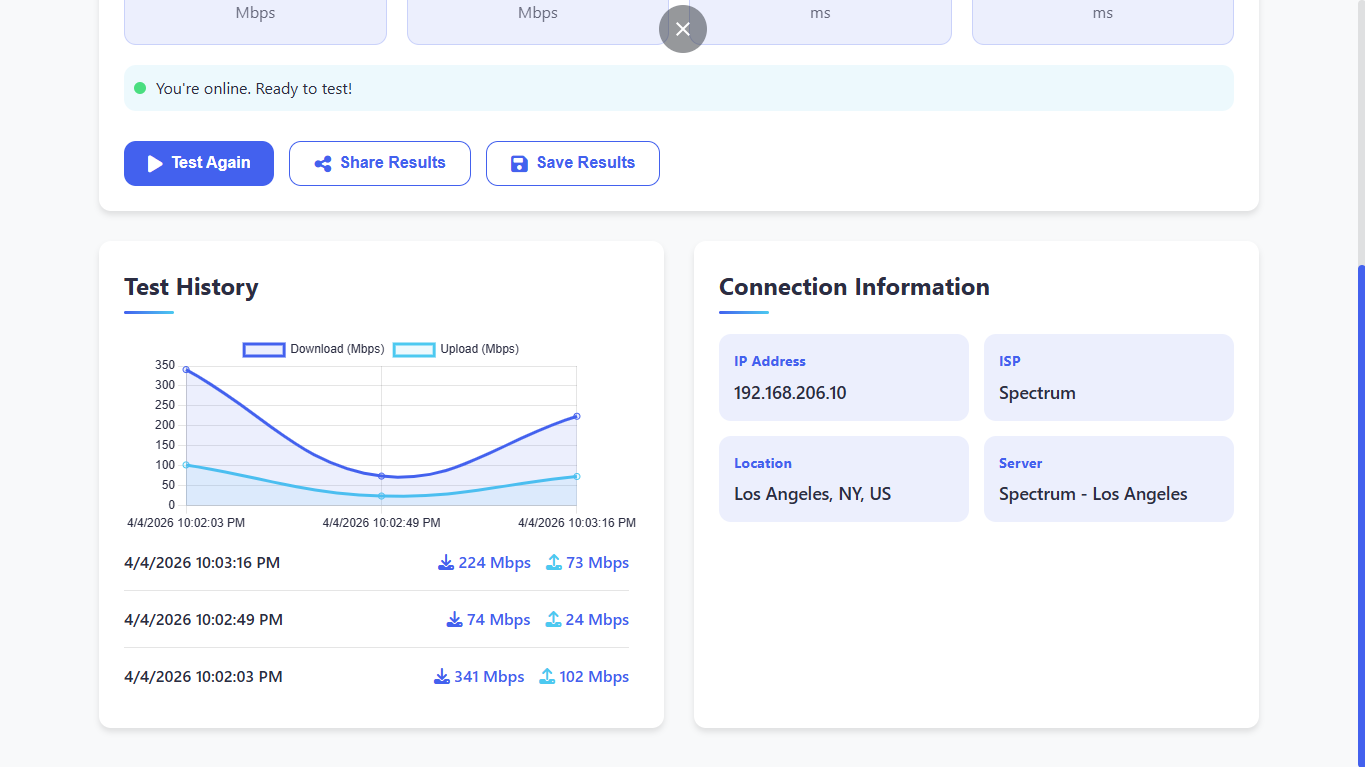Click the last download data point on chart

tap(577, 416)
